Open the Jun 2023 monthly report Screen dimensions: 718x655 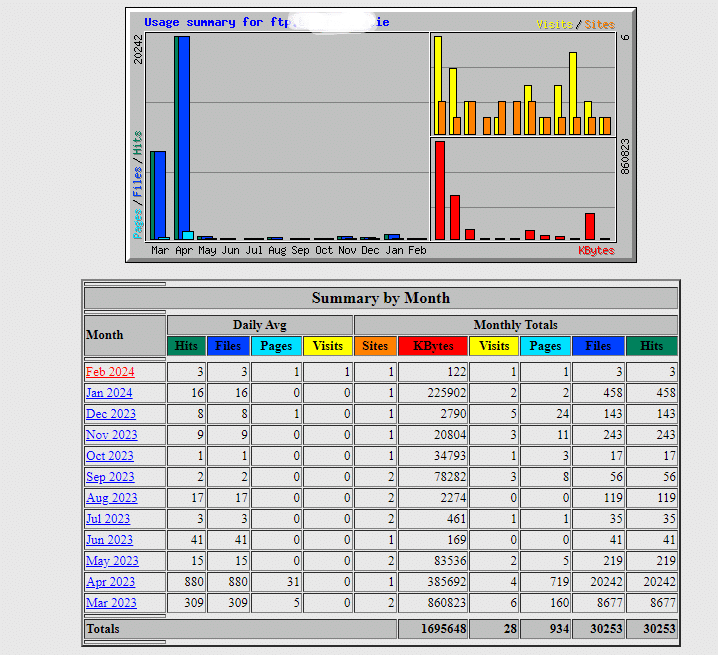109,540
